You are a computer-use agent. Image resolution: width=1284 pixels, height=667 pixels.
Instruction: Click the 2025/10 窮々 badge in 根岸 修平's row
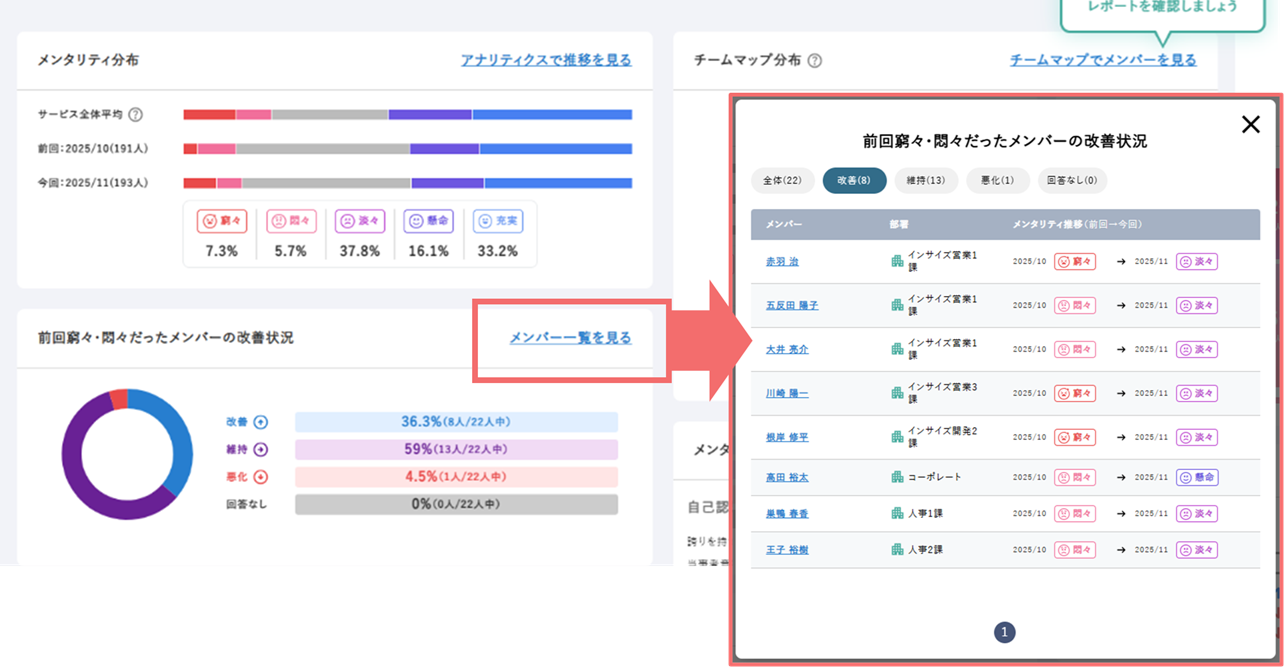1075,437
